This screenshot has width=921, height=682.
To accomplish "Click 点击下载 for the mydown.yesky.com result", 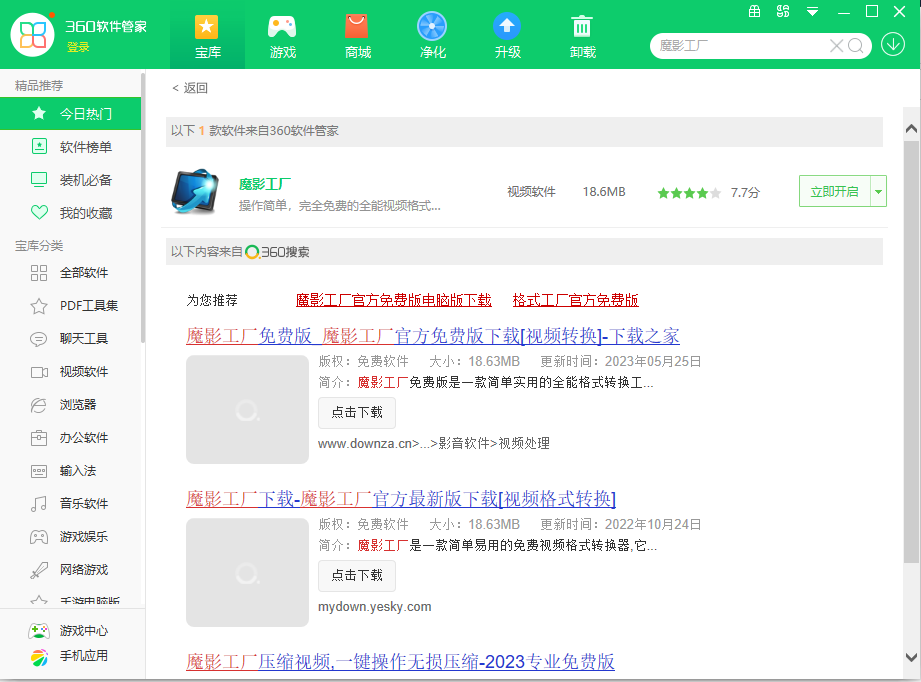I will (x=357, y=576).
